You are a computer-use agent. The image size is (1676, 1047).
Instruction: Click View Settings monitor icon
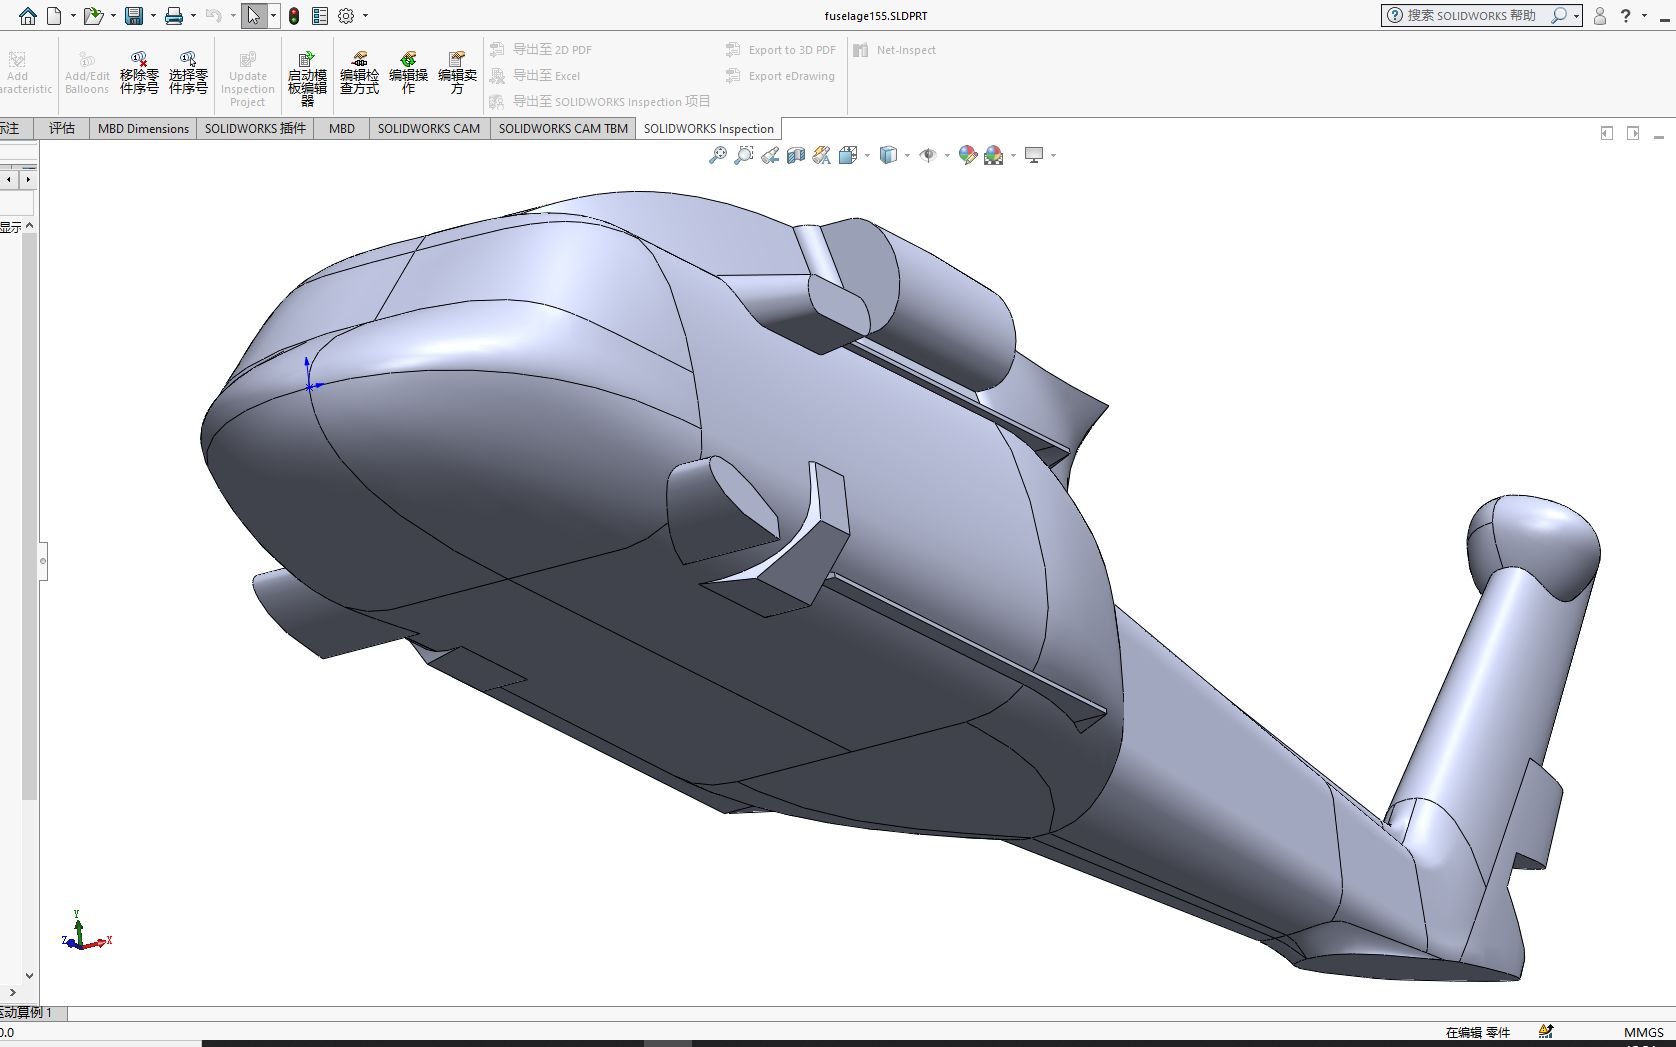pyautogui.click(x=1034, y=155)
